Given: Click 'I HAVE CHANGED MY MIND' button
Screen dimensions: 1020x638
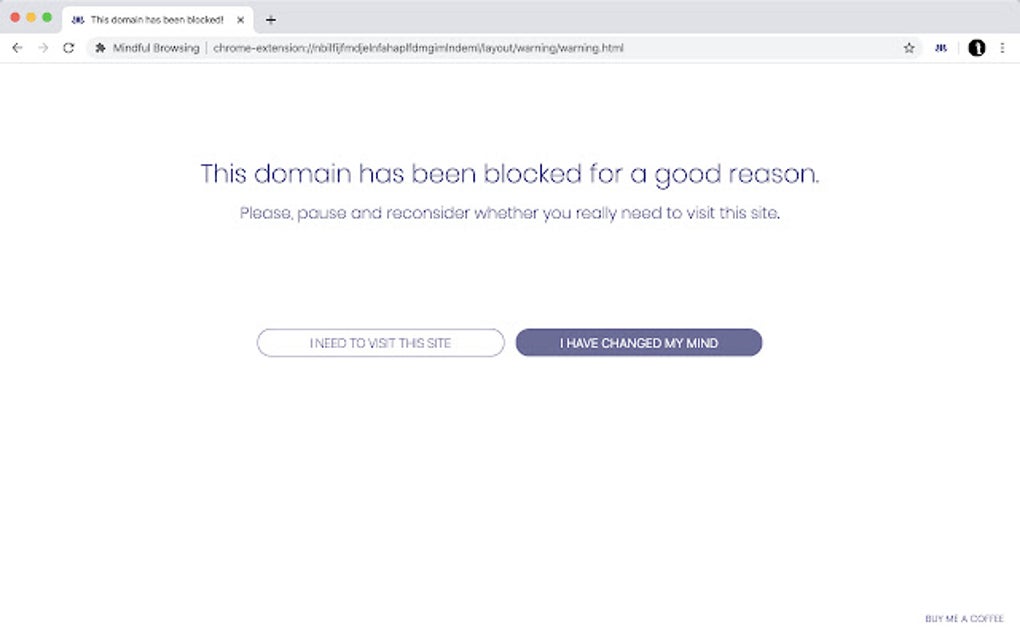Looking at the screenshot, I should pos(639,343).
